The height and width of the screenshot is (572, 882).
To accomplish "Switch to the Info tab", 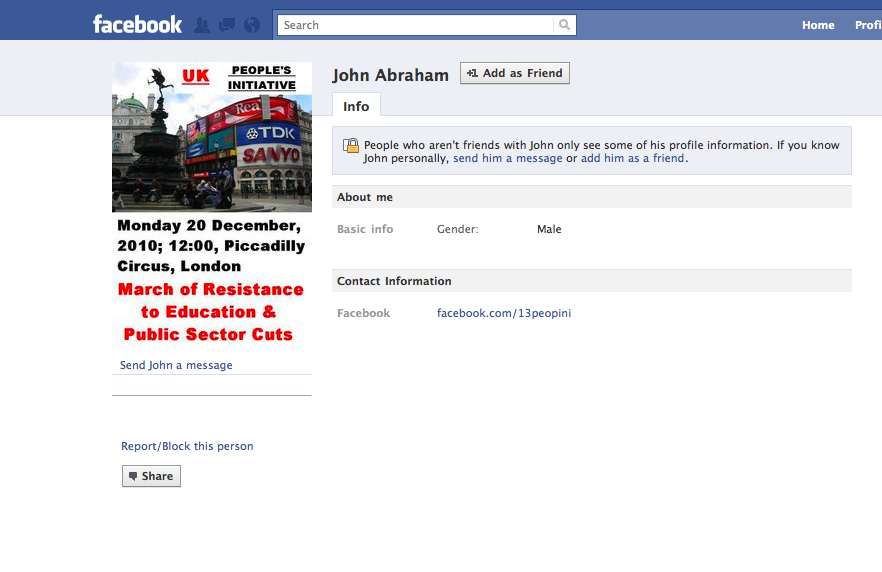I will 356,106.
